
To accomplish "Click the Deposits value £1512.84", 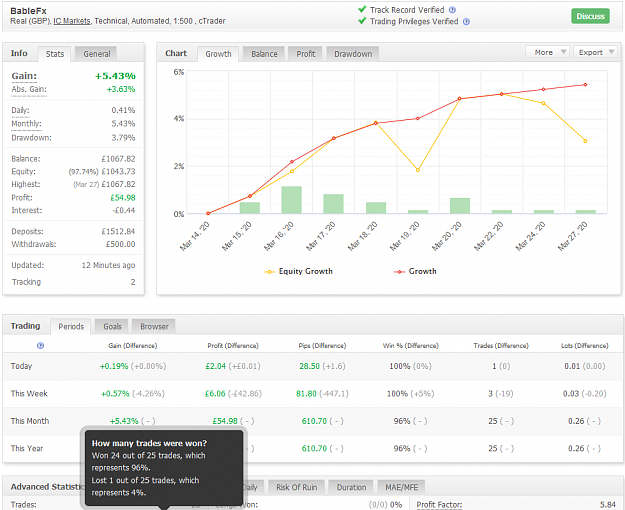I will 118,232.
